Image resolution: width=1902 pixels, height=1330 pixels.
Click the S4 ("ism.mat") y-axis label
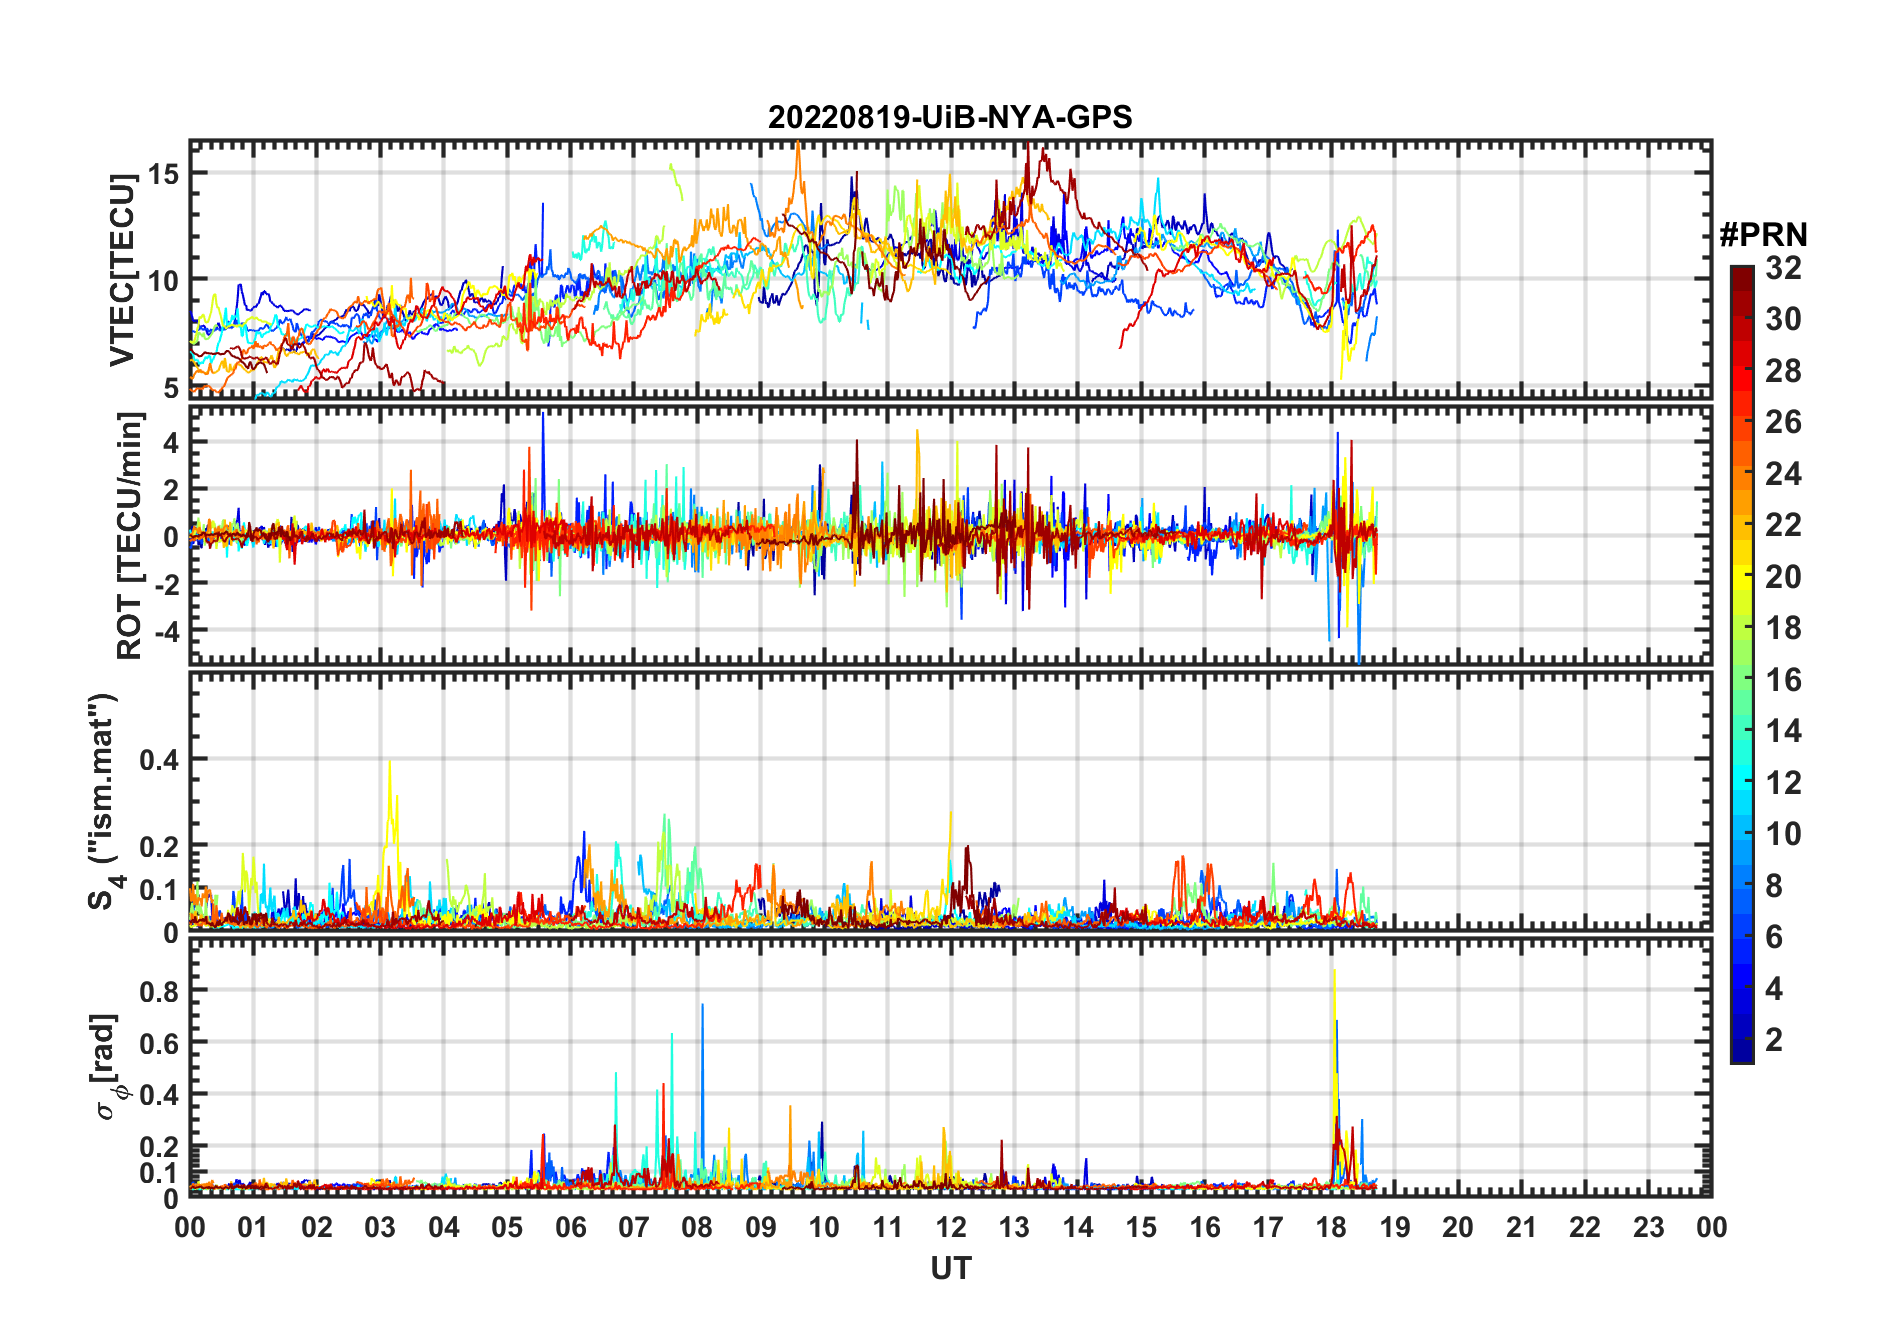104,801
